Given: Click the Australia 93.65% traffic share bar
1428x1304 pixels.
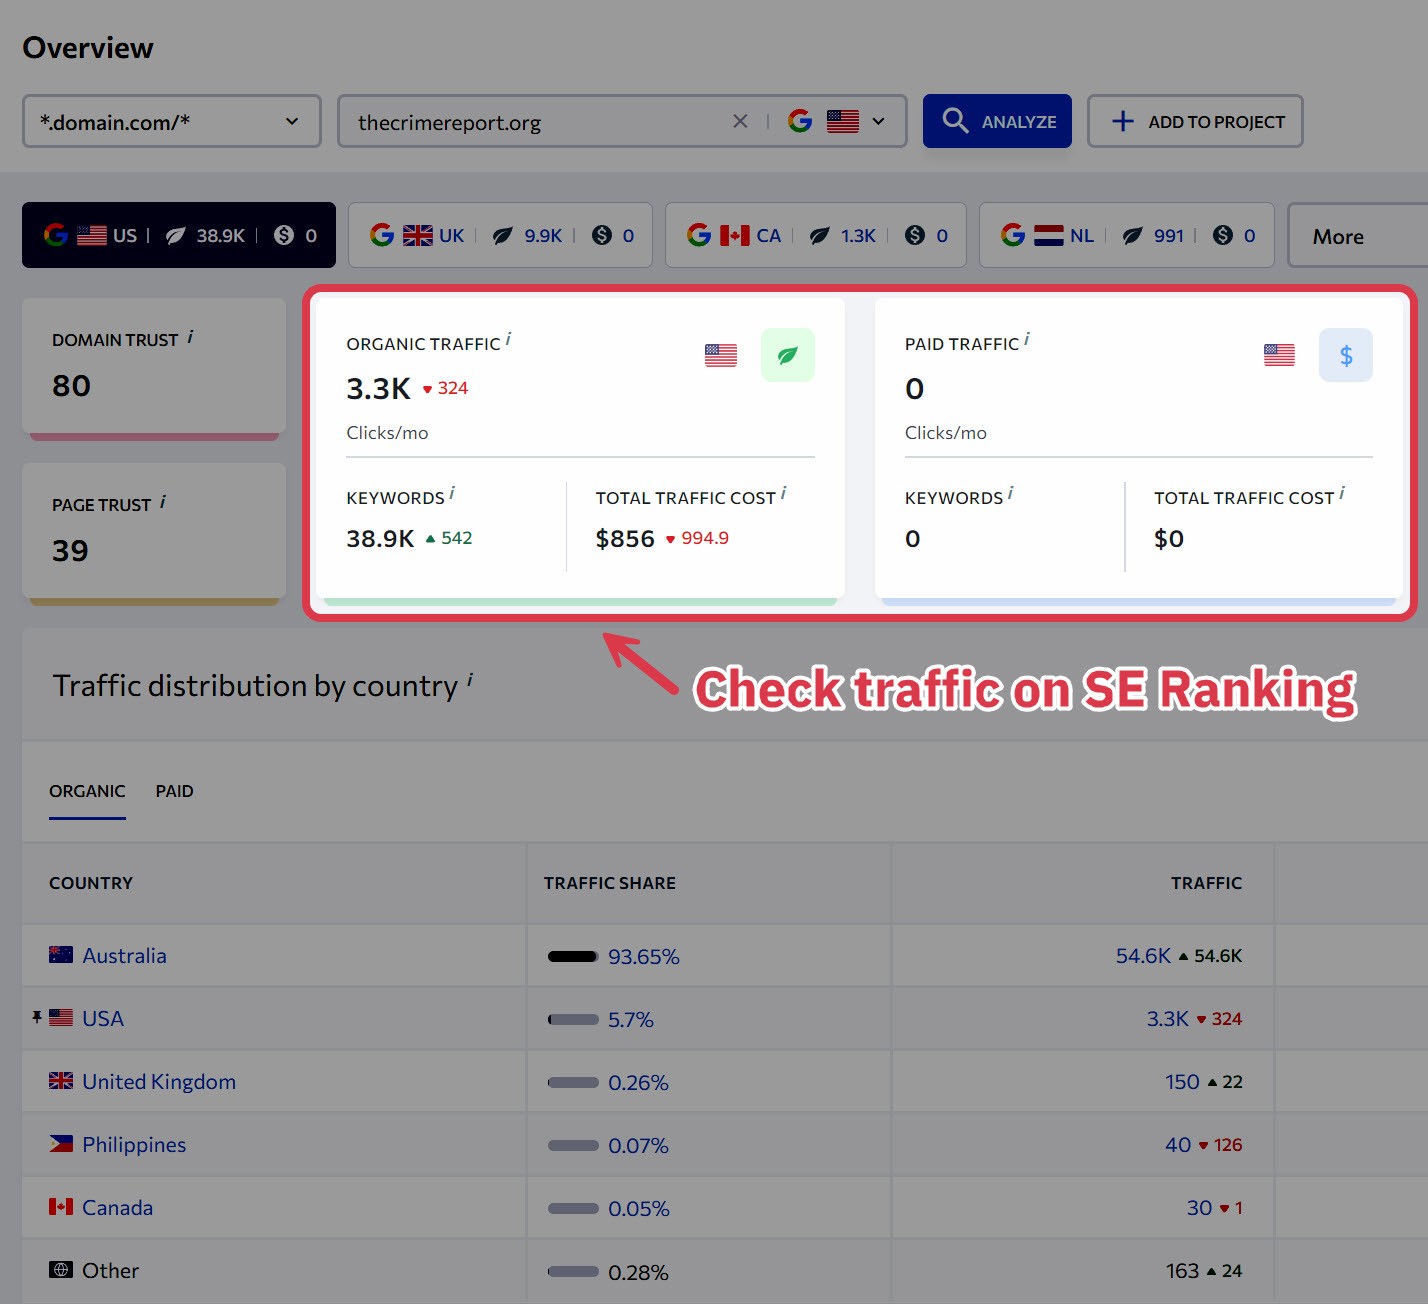Looking at the screenshot, I should (573, 957).
